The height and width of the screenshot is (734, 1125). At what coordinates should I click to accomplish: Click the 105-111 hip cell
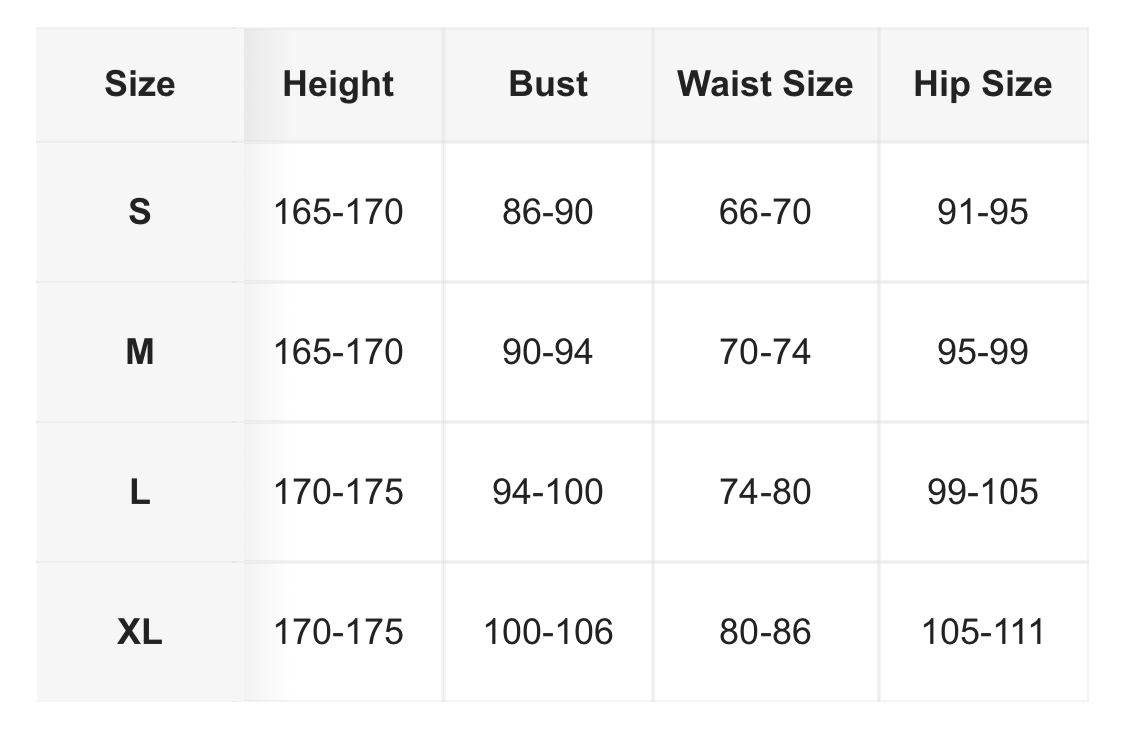[982, 632]
